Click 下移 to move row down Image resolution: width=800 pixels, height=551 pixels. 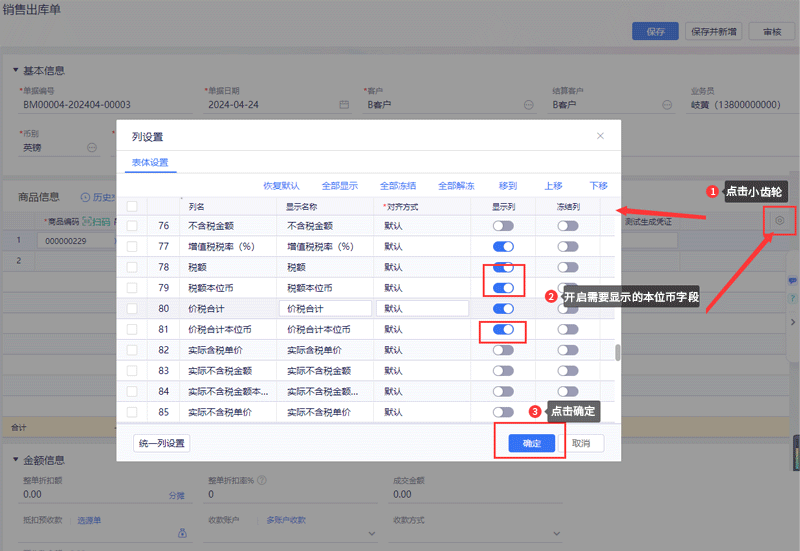[x=598, y=186]
